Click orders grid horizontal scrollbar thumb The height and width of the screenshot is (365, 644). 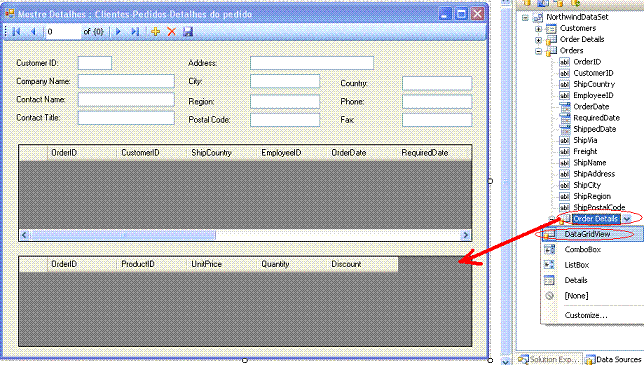click(123, 235)
